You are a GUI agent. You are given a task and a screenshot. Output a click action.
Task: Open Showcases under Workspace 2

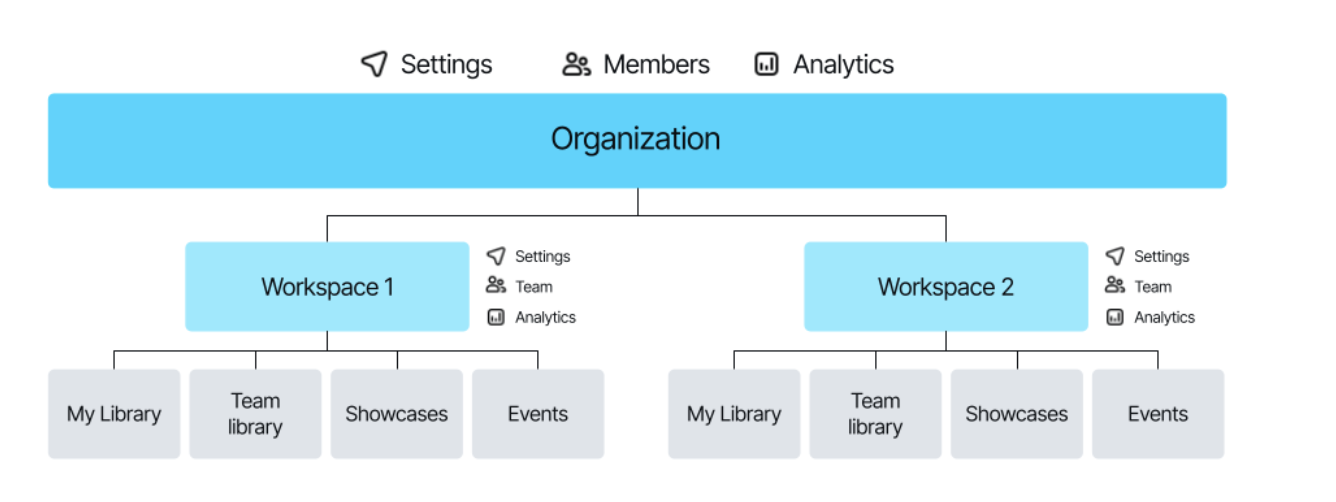(1016, 414)
